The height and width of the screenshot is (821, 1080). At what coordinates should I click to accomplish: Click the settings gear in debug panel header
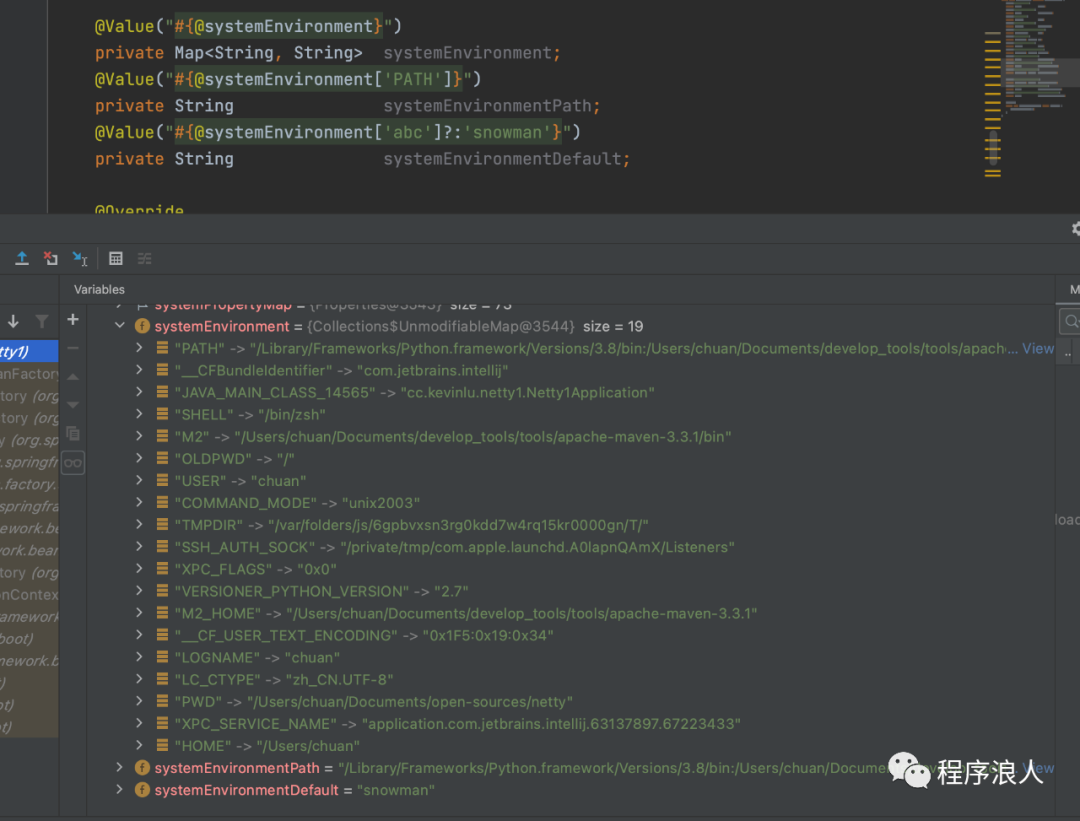pyautogui.click(x=1076, y=228)
